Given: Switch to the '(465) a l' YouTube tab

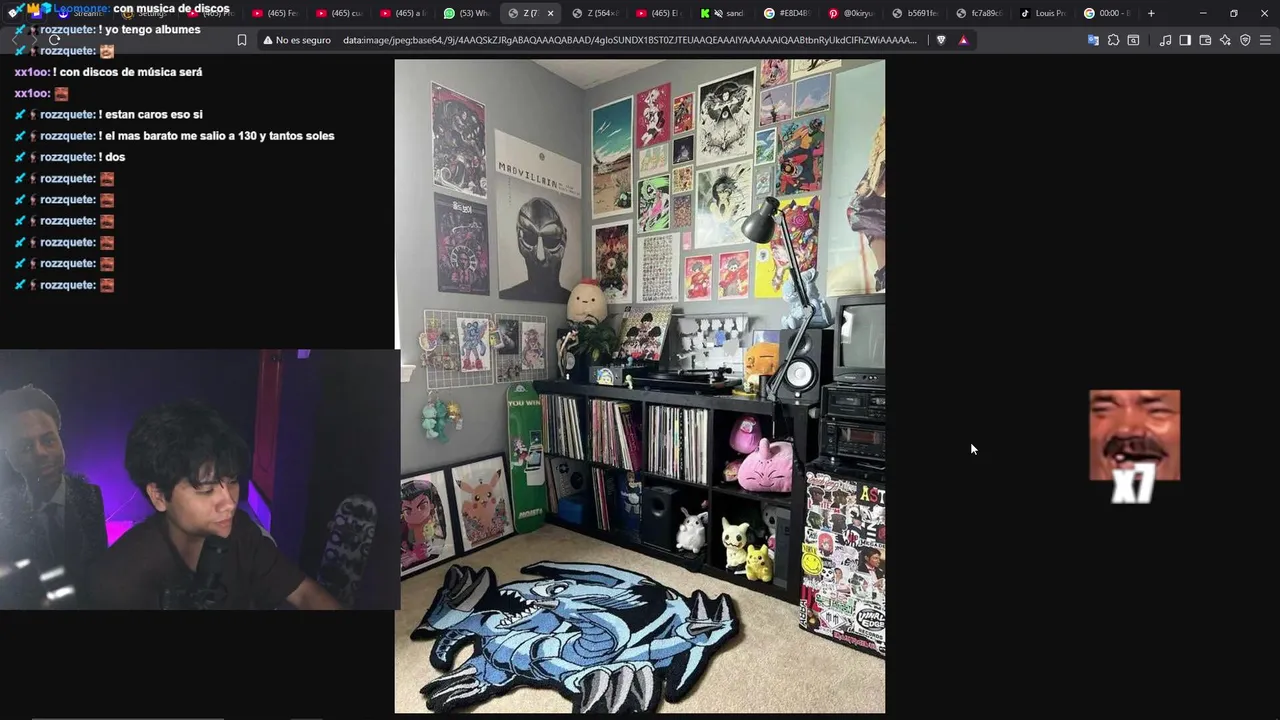Looking at the screenshot, I should pyautogui.click(x=403, y=13).
